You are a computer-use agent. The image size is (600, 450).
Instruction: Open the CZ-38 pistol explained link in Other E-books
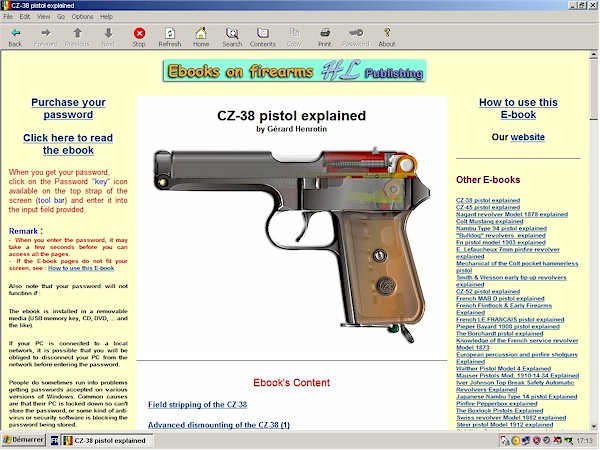488,200
